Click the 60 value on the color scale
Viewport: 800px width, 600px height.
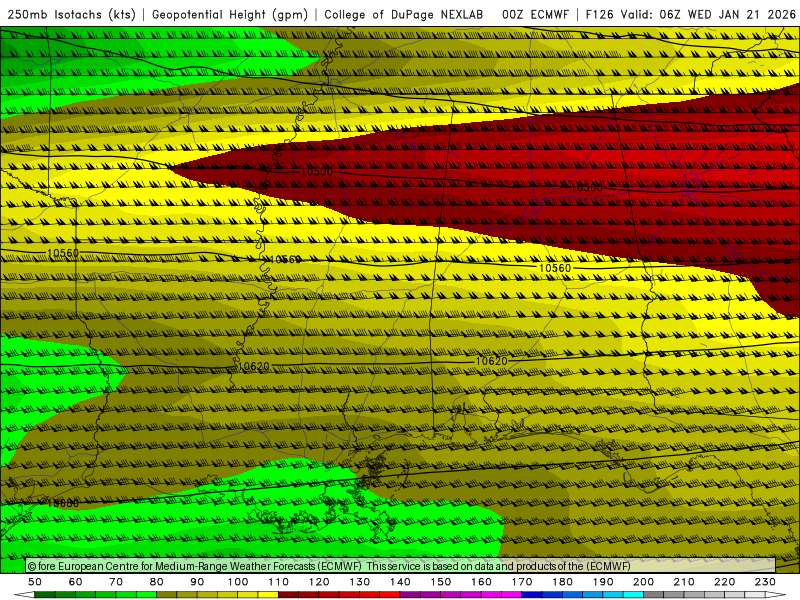(x=76, y=582)
